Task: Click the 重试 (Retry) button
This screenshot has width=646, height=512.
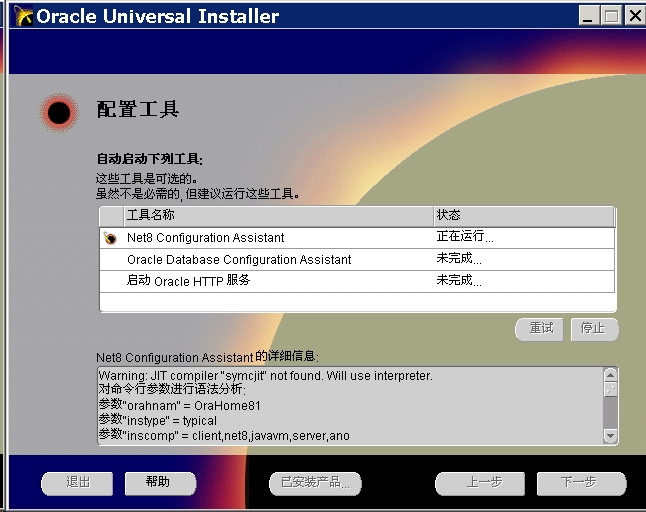Action: (539, 329)
